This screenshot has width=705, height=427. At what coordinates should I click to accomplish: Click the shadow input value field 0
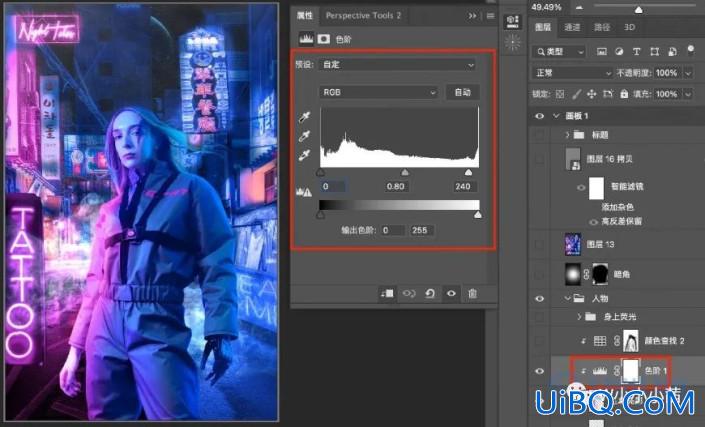[x=333, y=187]
